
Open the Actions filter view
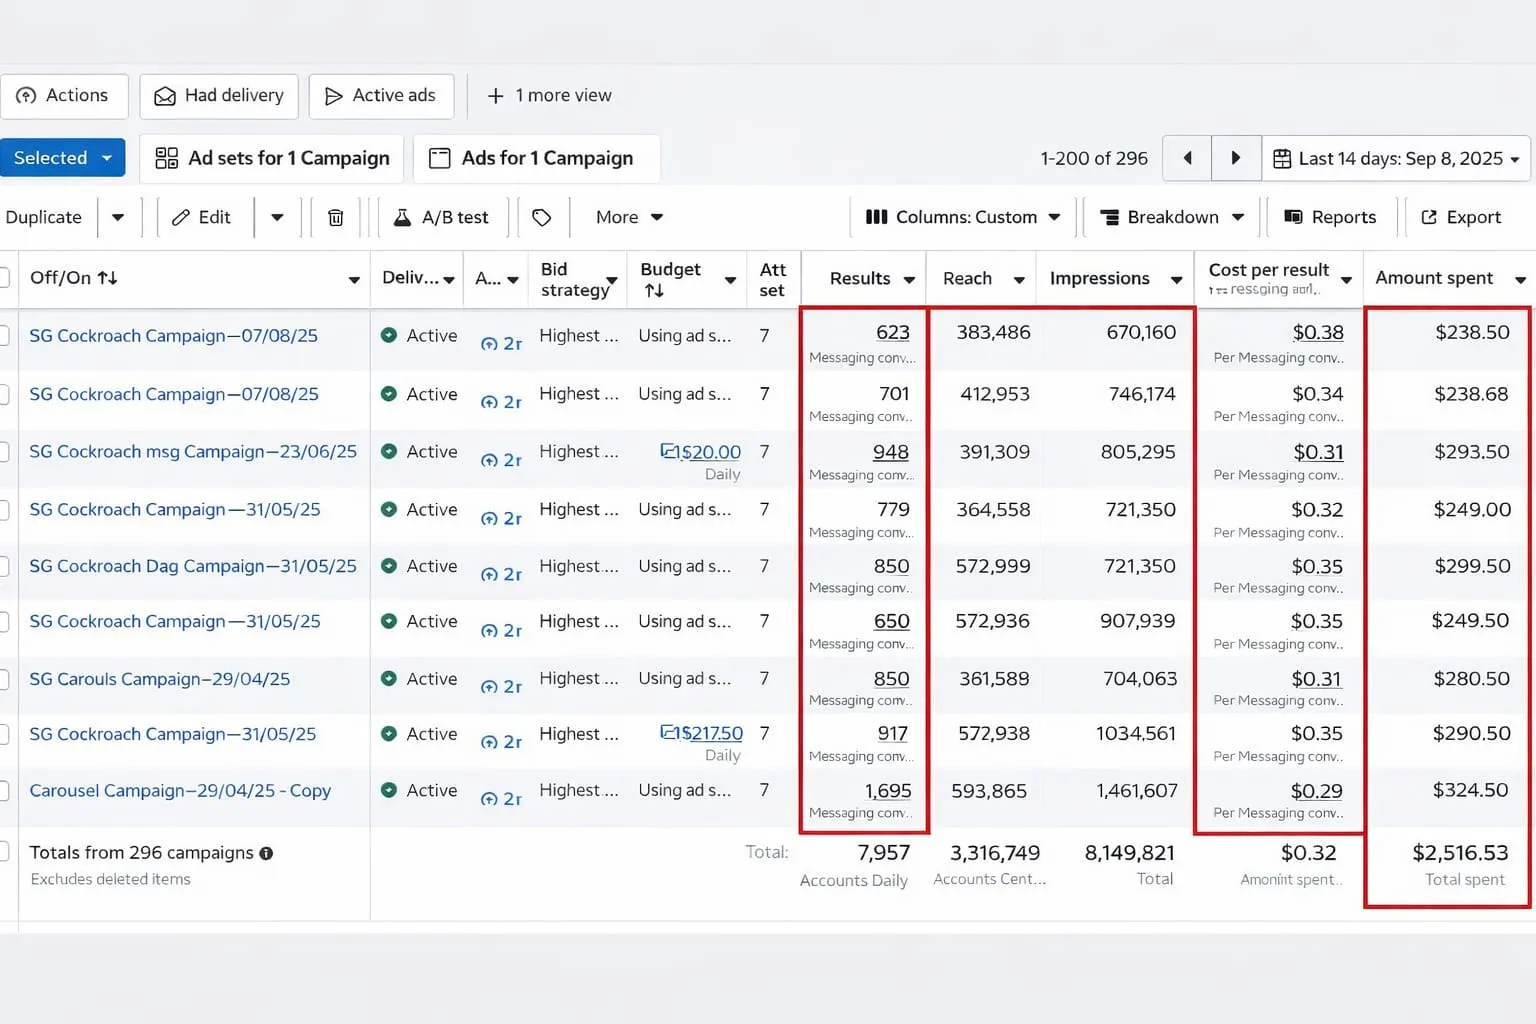tap(64, 96)
